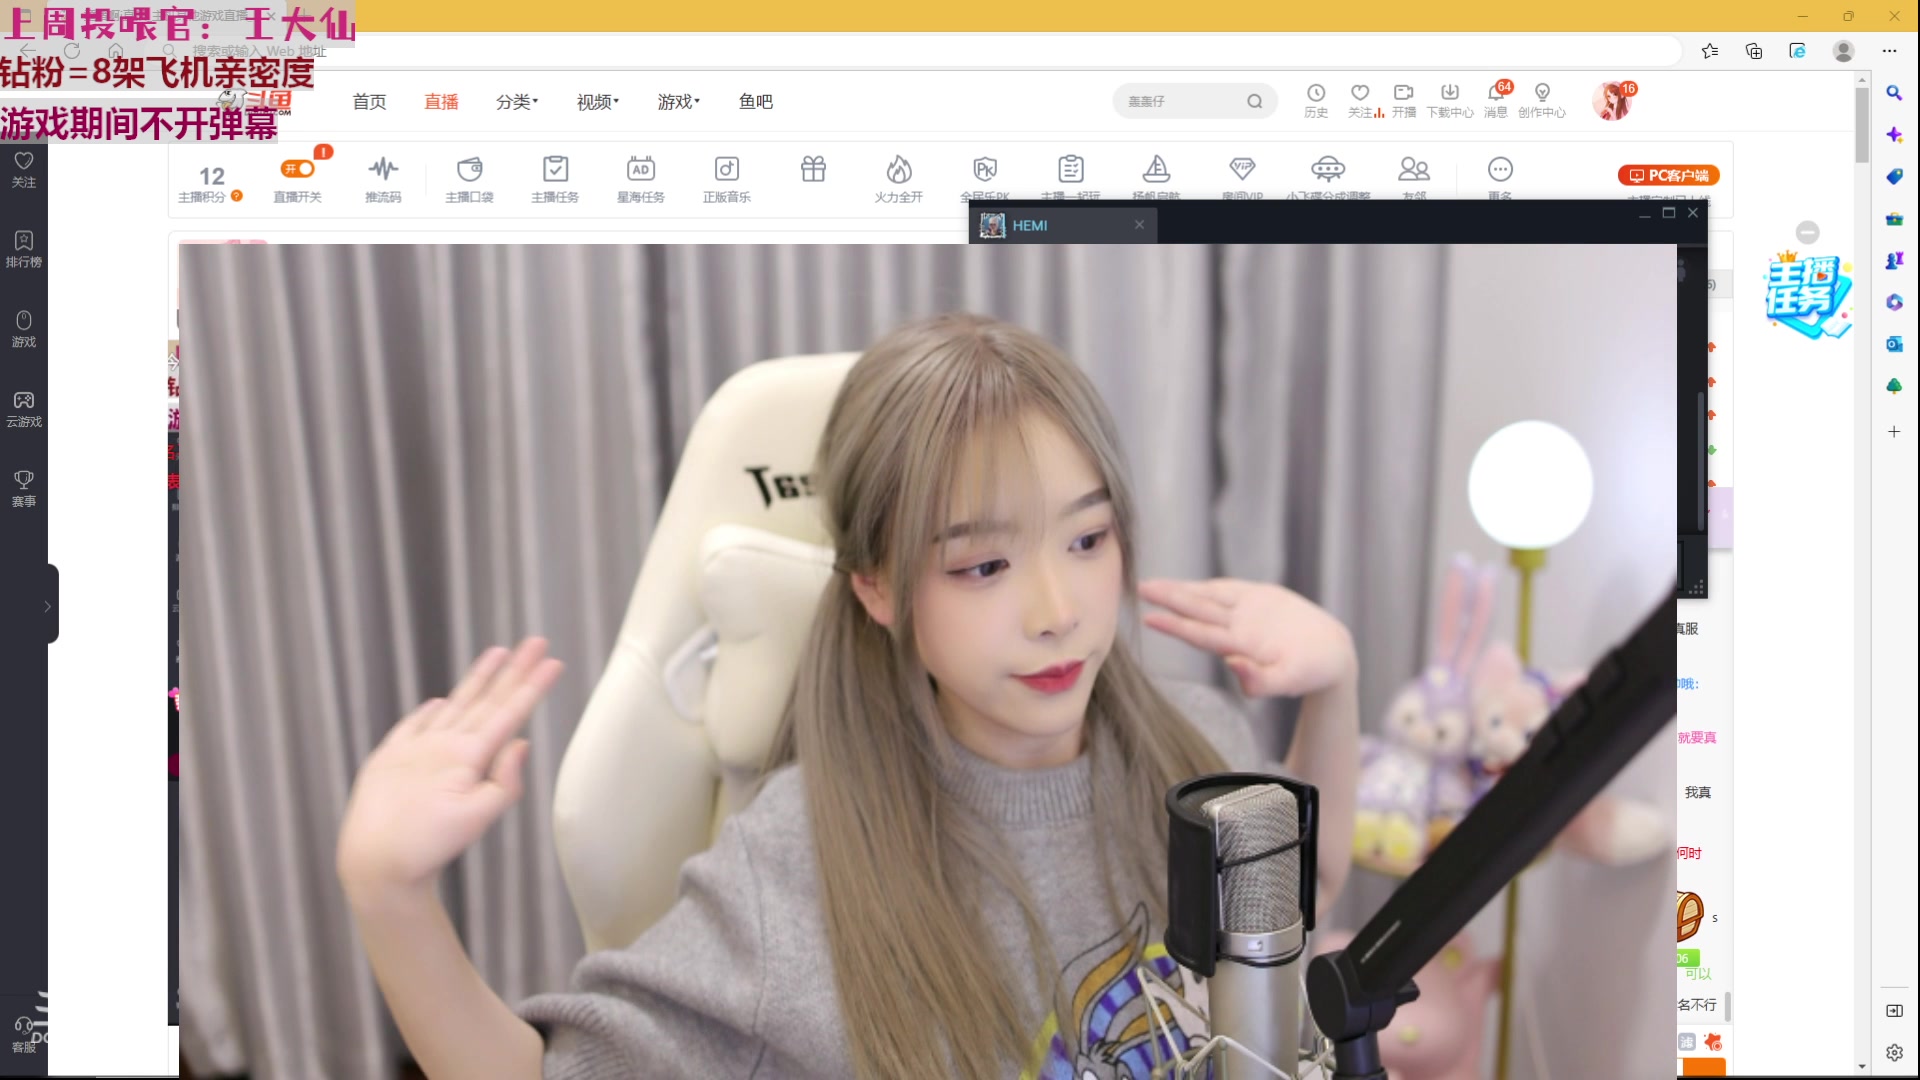Open 历史 history clock icon
This screenshot has width=1920, height=1080.
click(1316, 100)
